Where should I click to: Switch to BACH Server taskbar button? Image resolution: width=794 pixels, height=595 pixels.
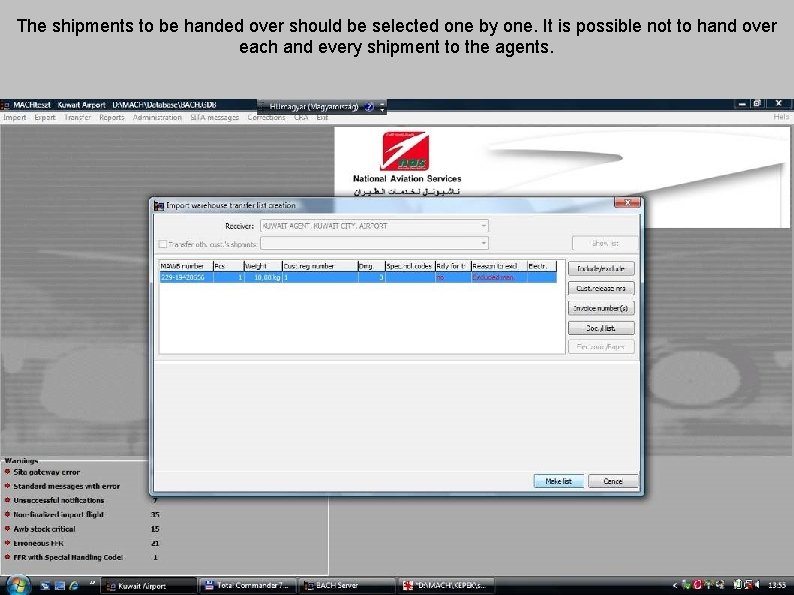point(346,586)
